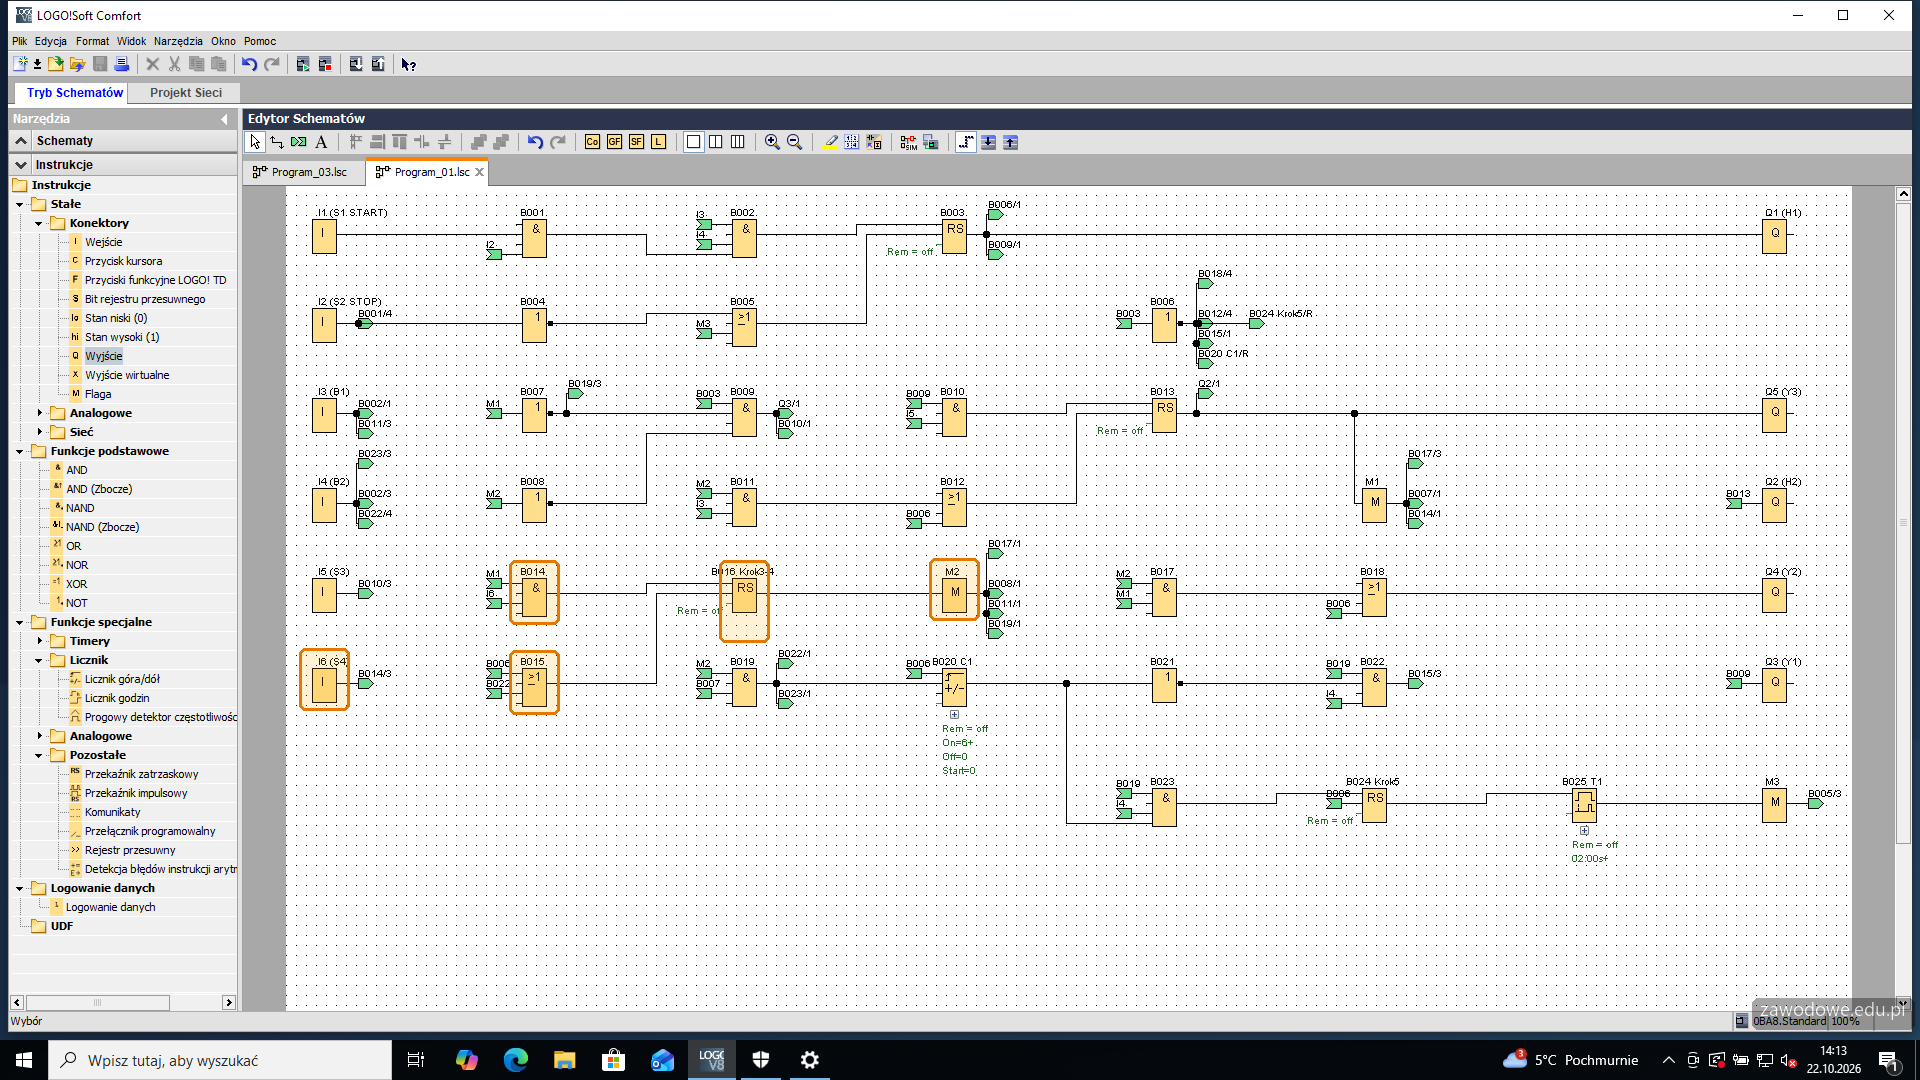Toggle the GF basic functions button
The width and height of the screenshot is (1920, 1080).
pyautogui.click(x=614, y=142)
